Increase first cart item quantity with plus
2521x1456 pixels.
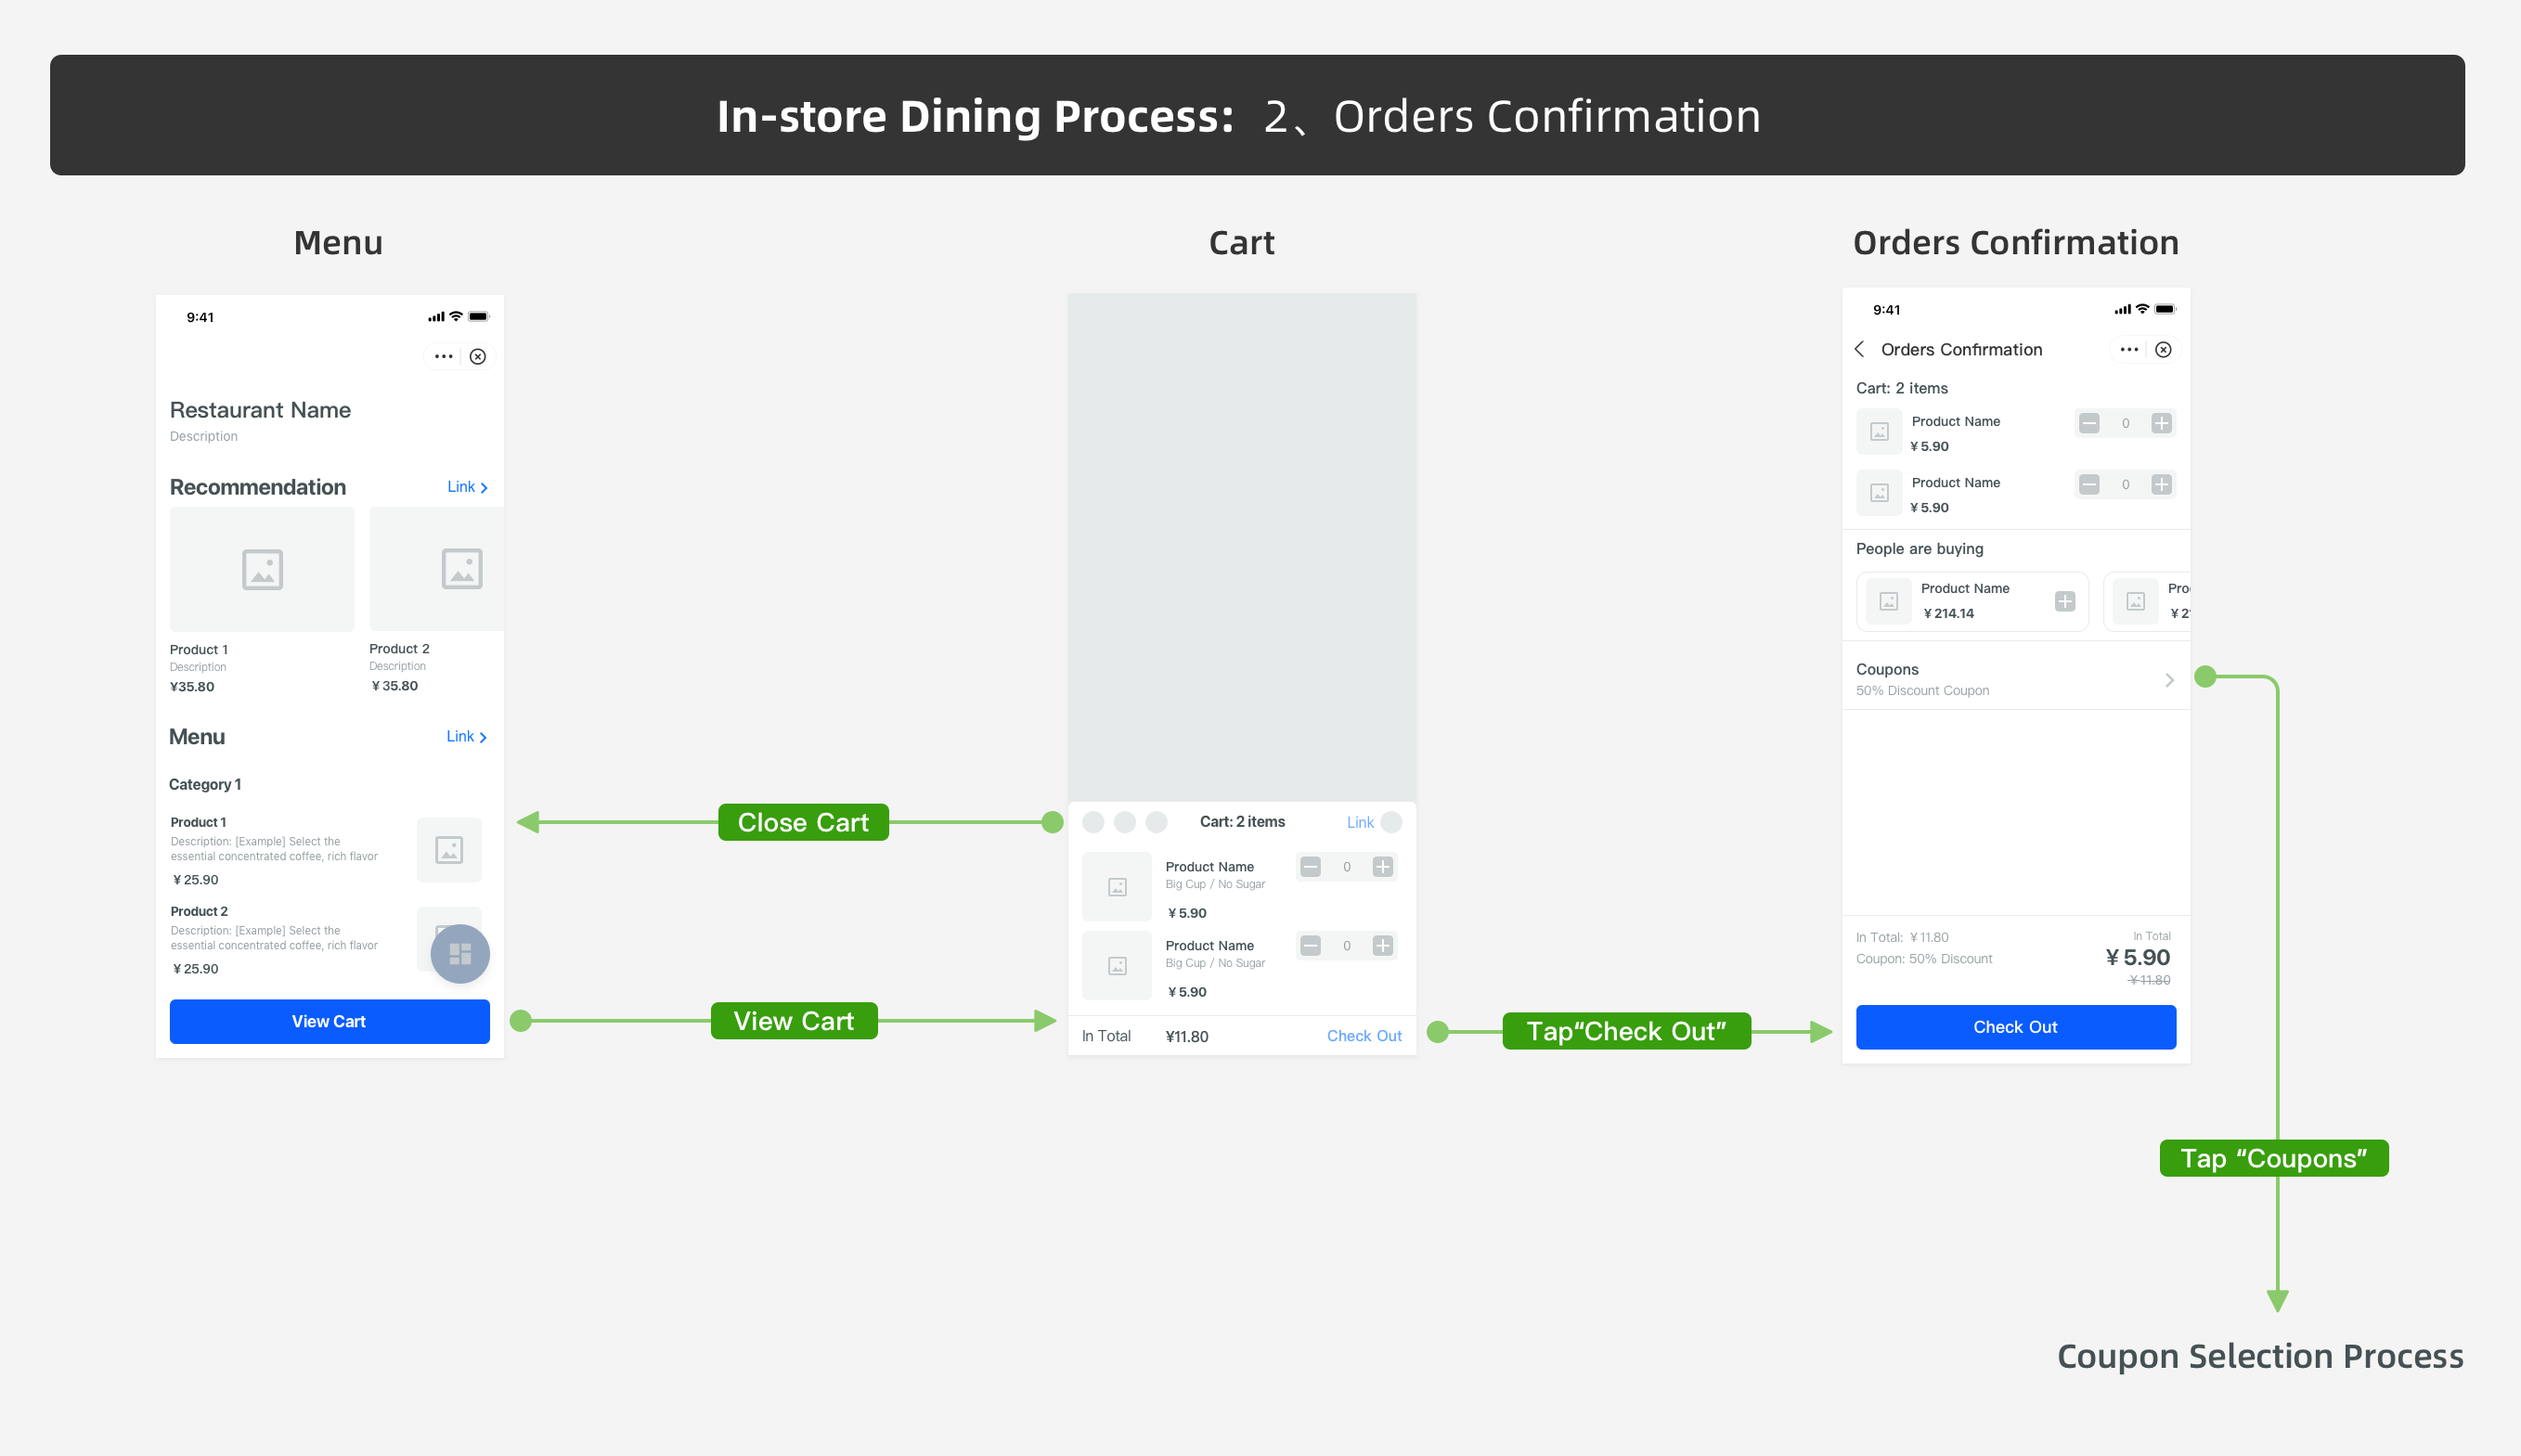click(x=1383, y=867)
